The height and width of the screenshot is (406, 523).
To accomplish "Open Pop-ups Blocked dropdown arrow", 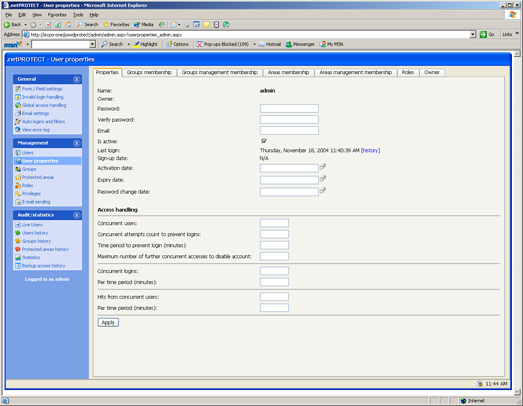I will (254, 44).
